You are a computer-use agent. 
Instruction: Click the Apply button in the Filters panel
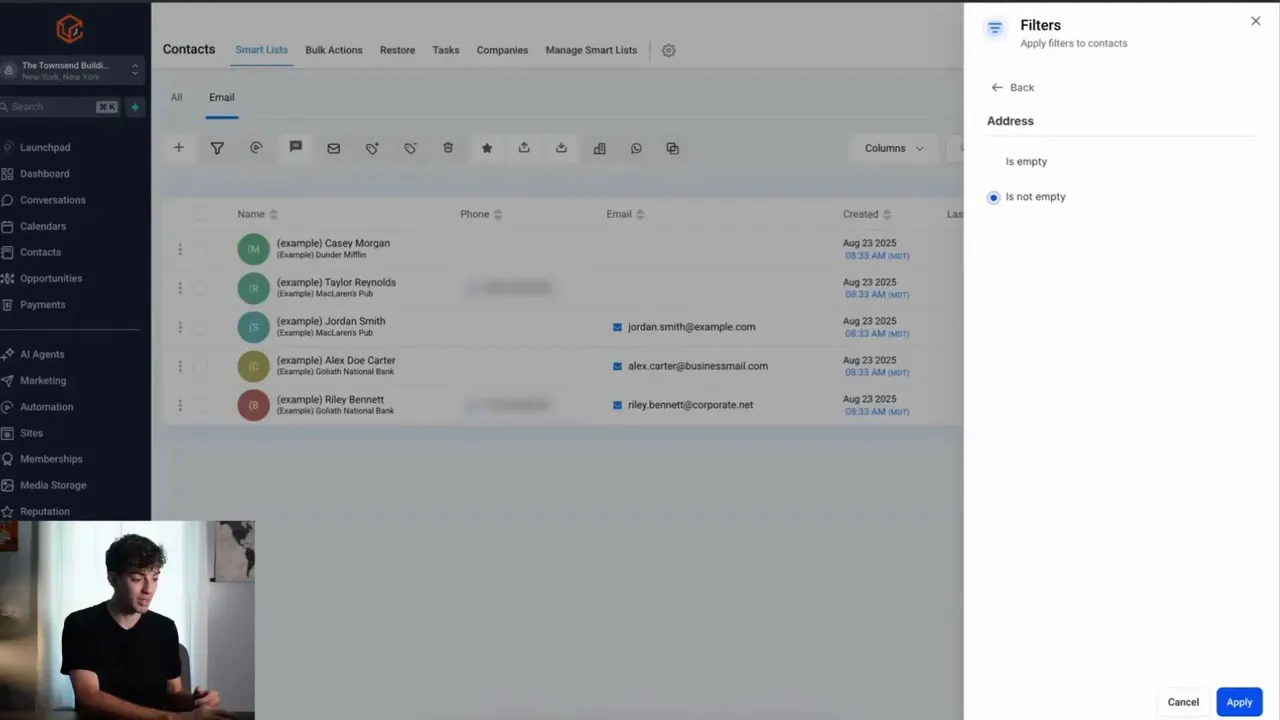(x=1239, y=702)
